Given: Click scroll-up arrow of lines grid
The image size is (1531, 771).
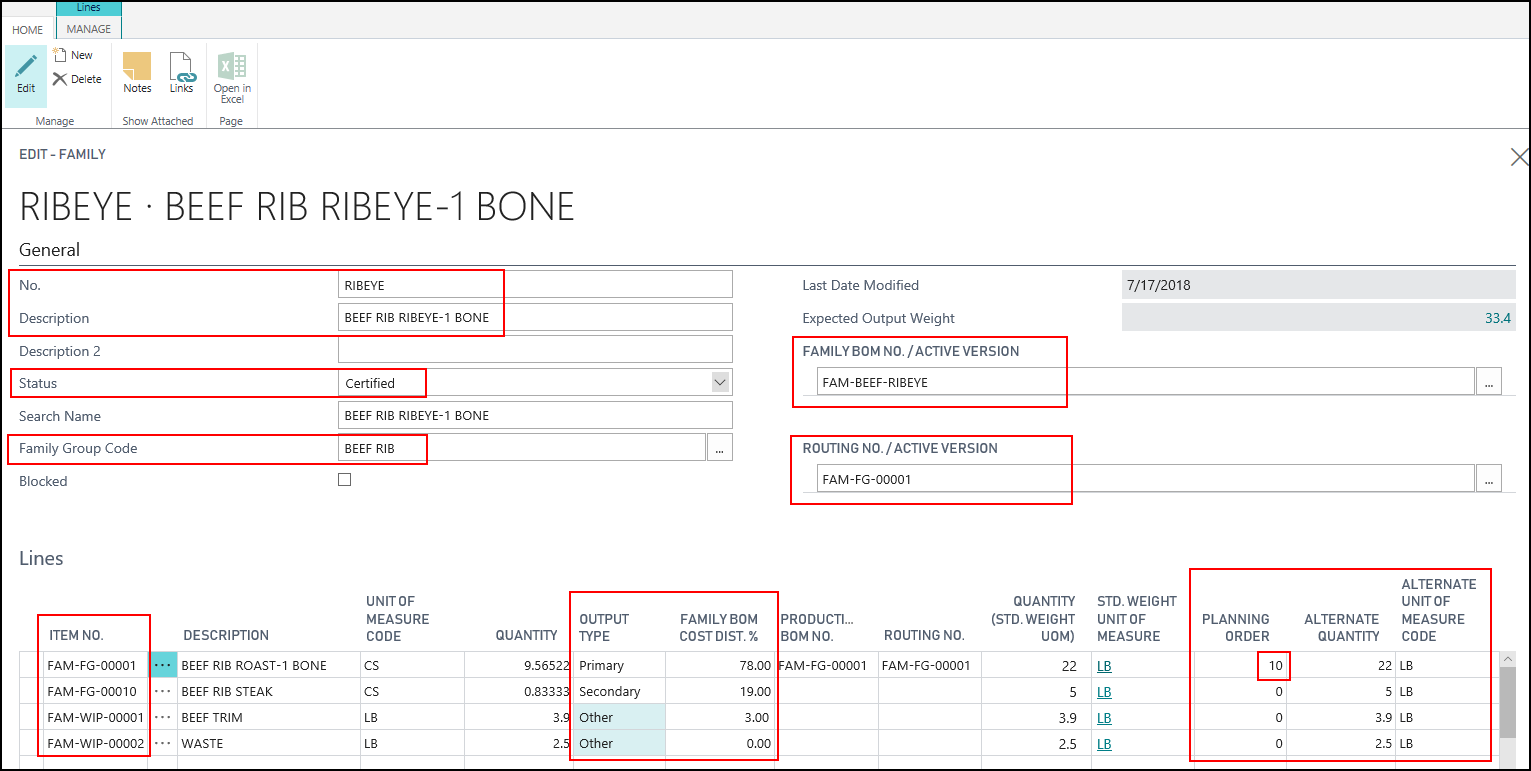Looking at the screenshot, I should [x=1508, y=659].
